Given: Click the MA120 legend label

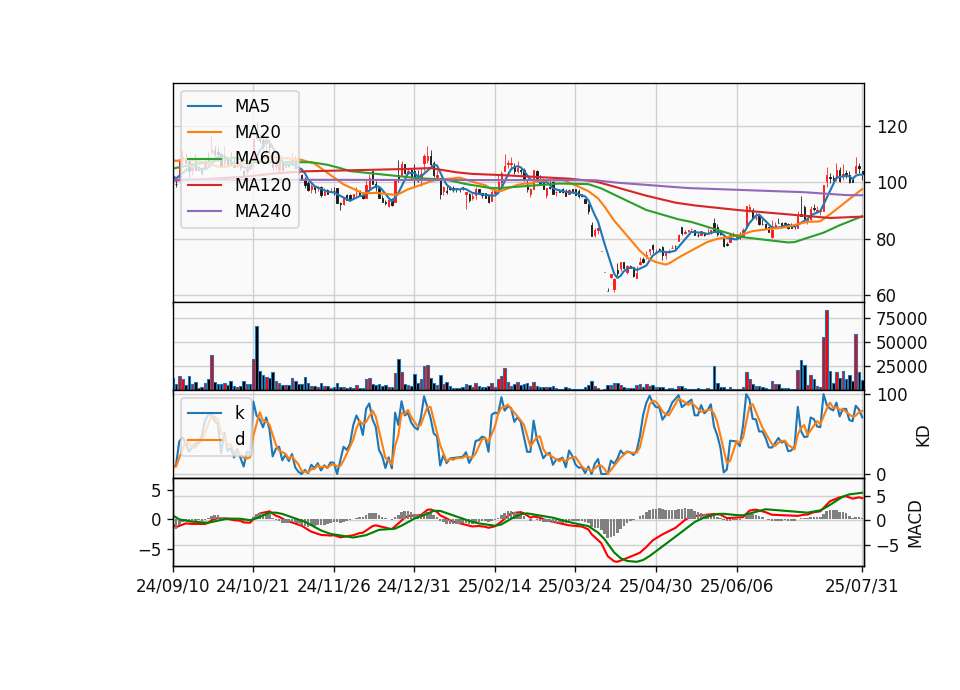Looking at the screenshot, I should [x=263, y=184].
